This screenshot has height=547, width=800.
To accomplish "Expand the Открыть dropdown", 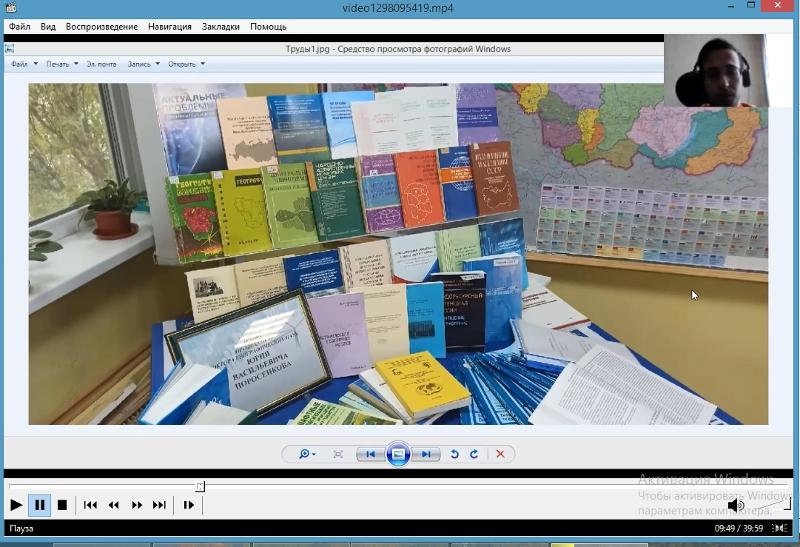I will tap(186, 64).
